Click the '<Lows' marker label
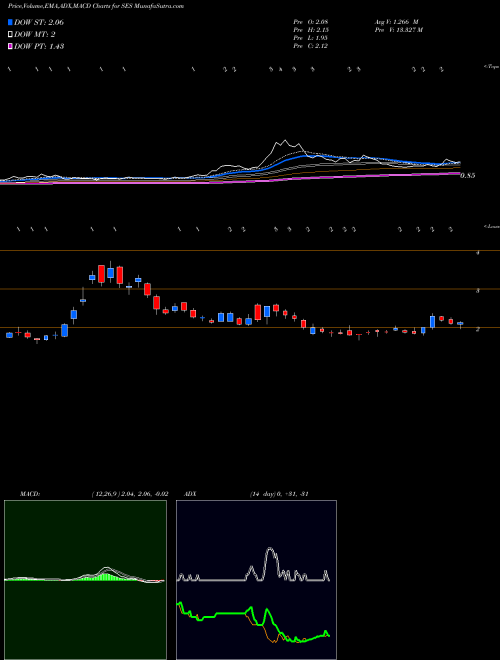This screenshot has width=500, height=660. 492,226
